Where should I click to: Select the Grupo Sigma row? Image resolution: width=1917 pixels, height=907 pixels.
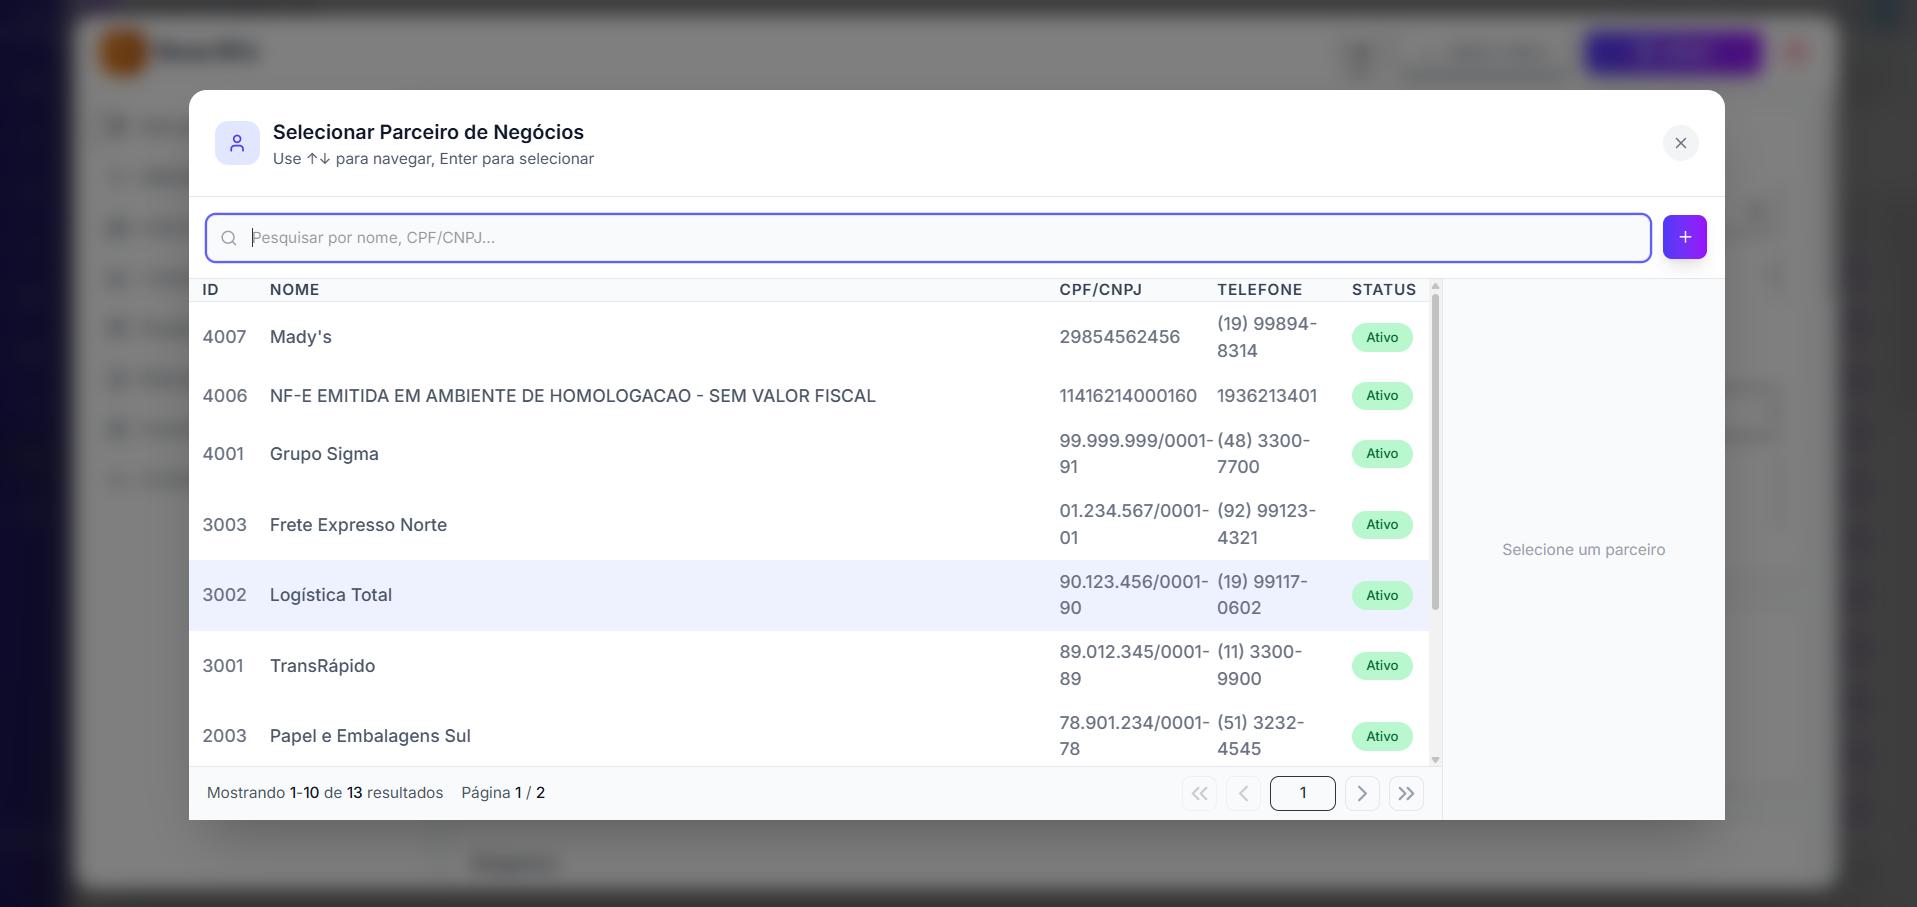click(x=809, y=454)
